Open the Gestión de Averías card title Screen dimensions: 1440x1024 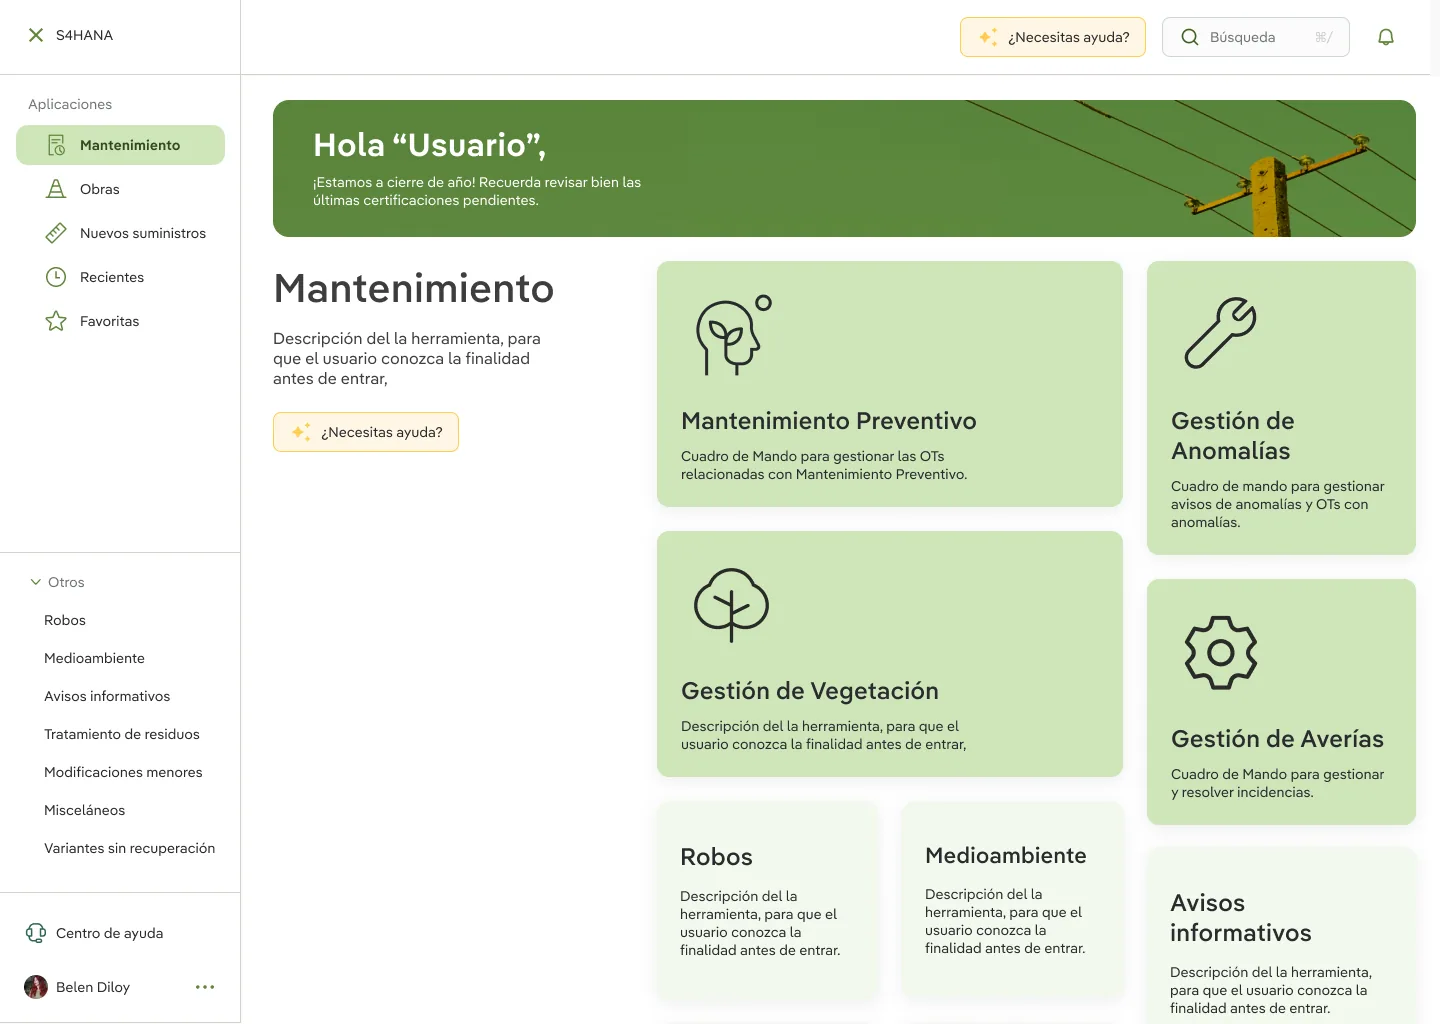1278,739
